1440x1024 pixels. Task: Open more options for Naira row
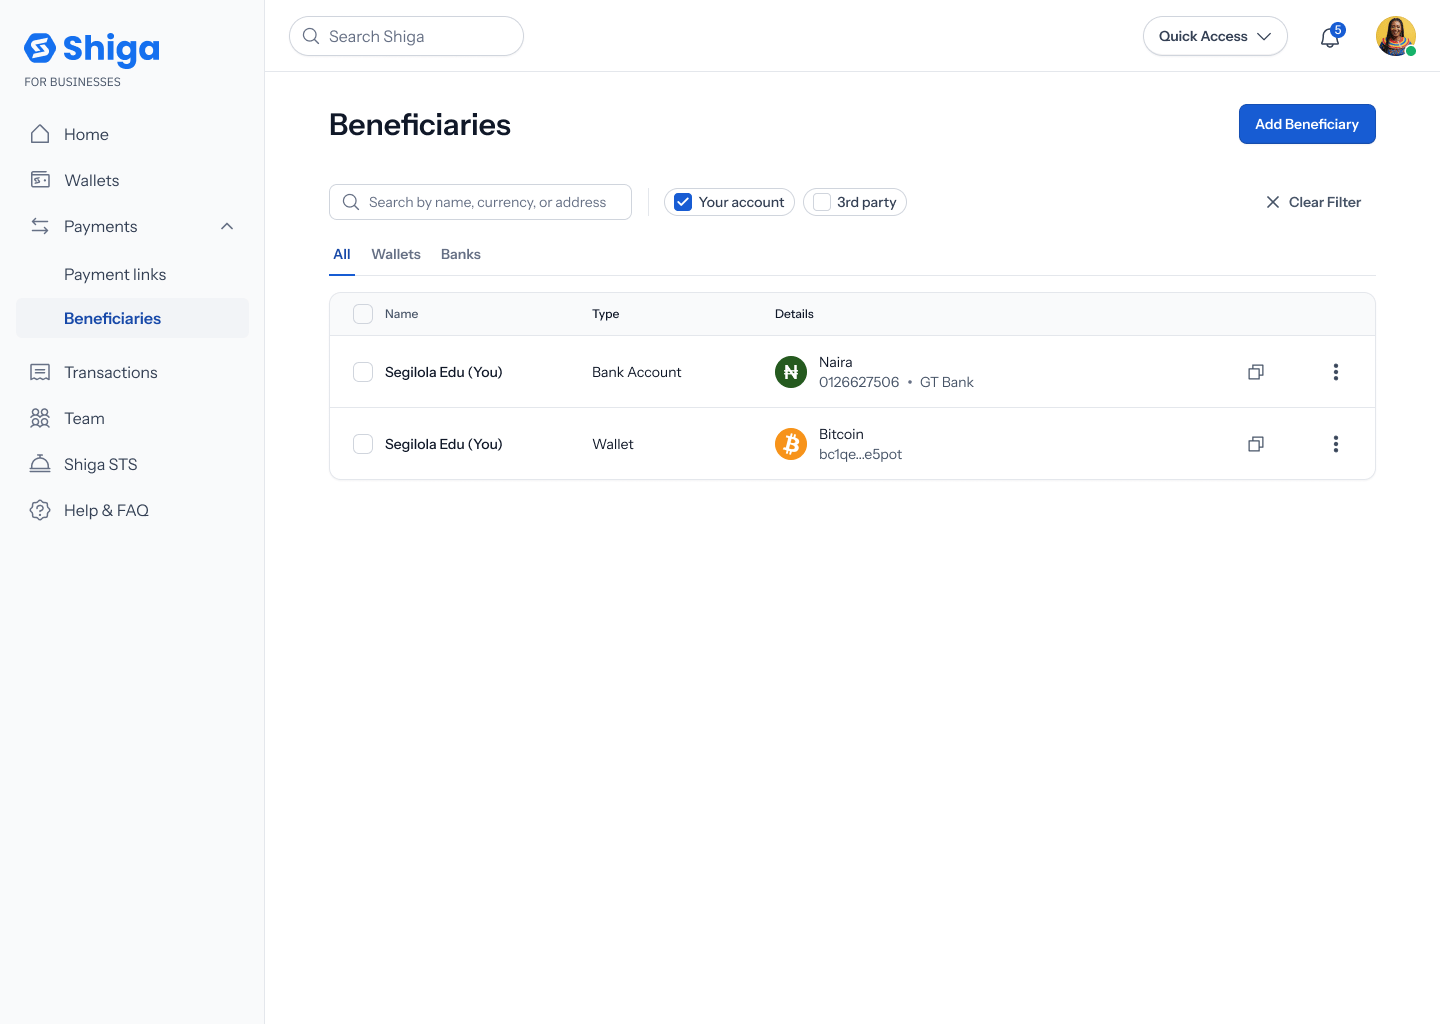tap(1336, 372)
